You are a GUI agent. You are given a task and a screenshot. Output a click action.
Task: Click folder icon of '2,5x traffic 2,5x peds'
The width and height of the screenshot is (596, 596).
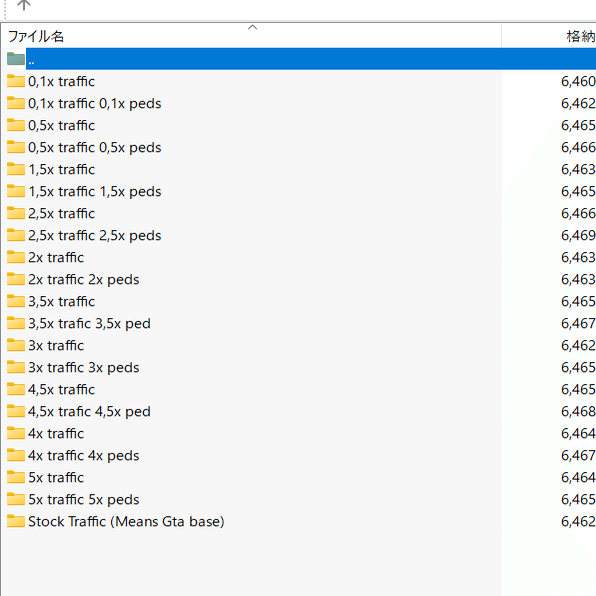pyautogui.click(x=16, y=235)
